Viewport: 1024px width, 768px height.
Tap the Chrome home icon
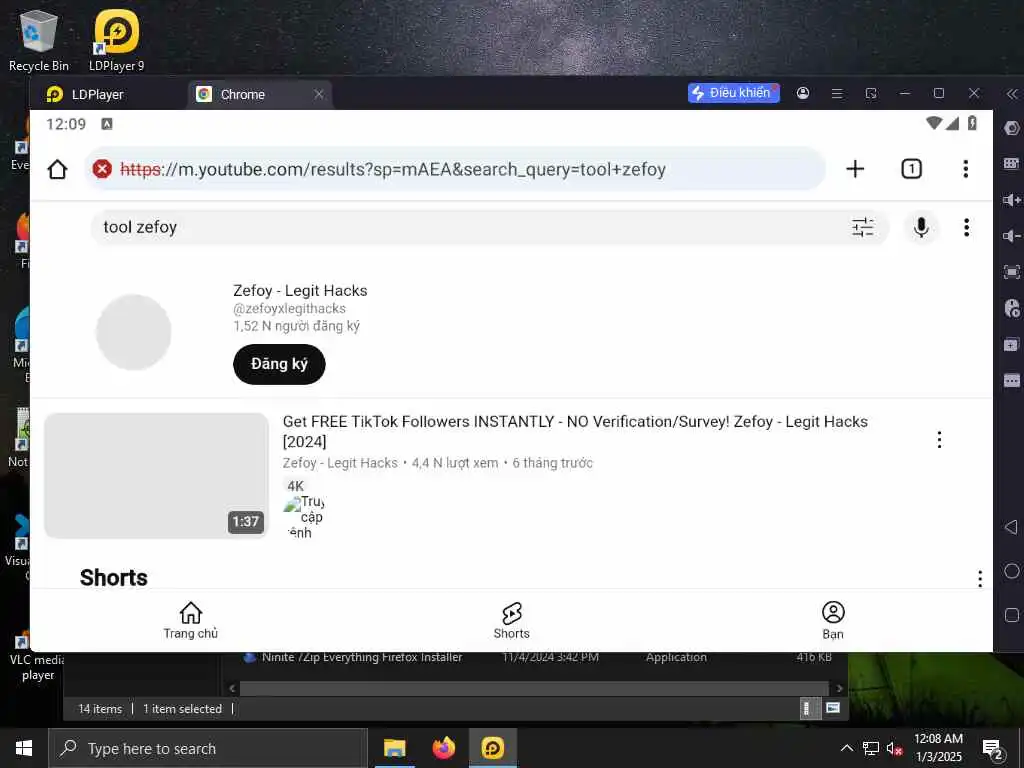(57, 170)
